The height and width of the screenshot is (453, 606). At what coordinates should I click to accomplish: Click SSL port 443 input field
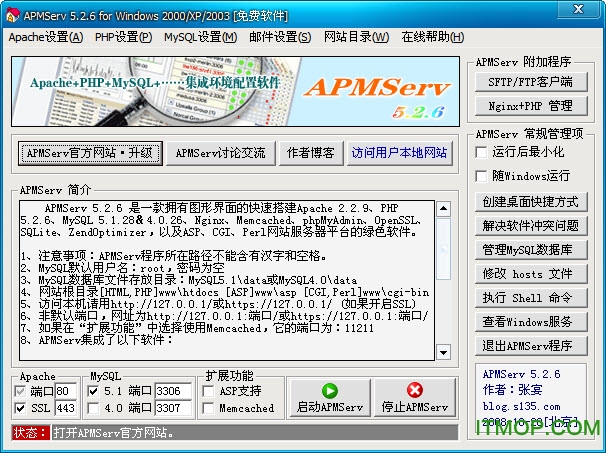[66, 408]
